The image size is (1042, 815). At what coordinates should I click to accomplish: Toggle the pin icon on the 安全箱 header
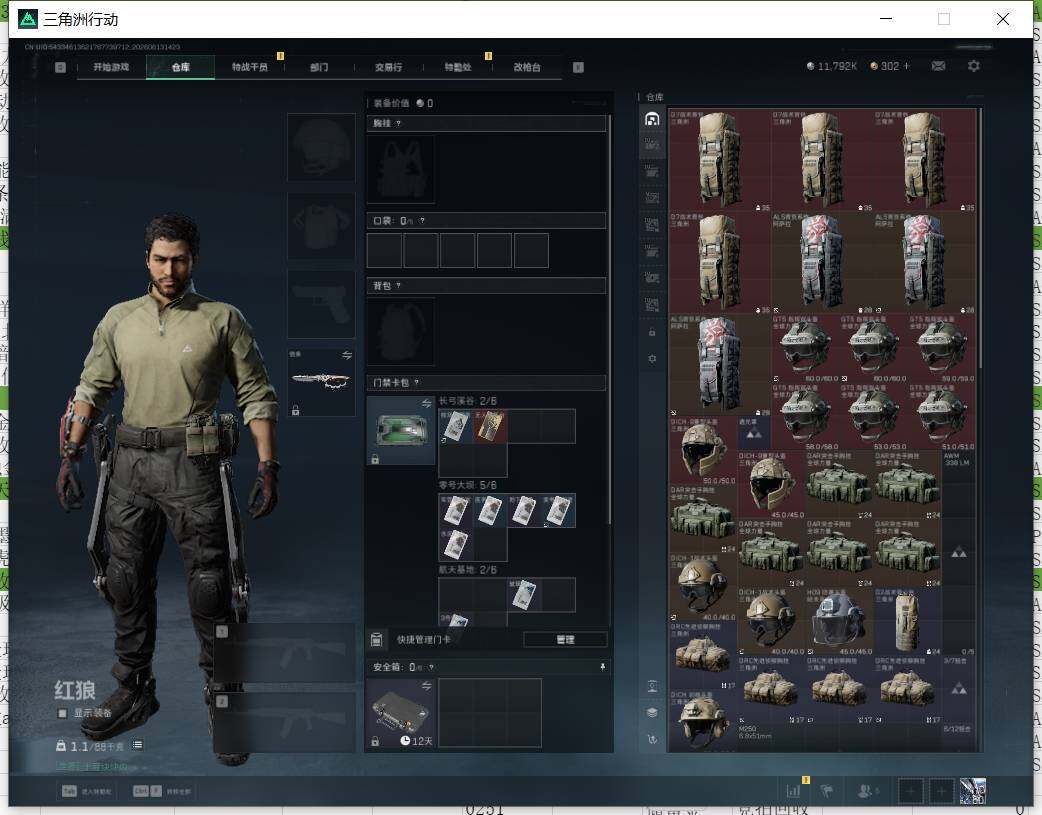602,667
